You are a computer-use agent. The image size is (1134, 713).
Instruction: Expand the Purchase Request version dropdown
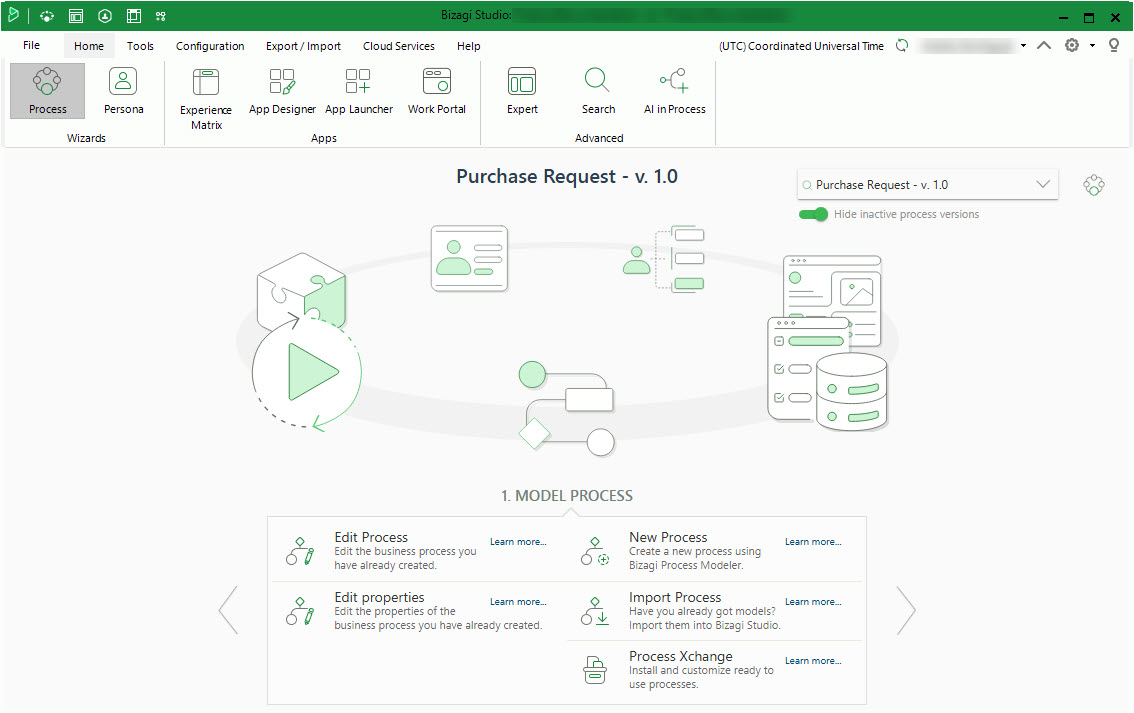tap(1043, 184)
